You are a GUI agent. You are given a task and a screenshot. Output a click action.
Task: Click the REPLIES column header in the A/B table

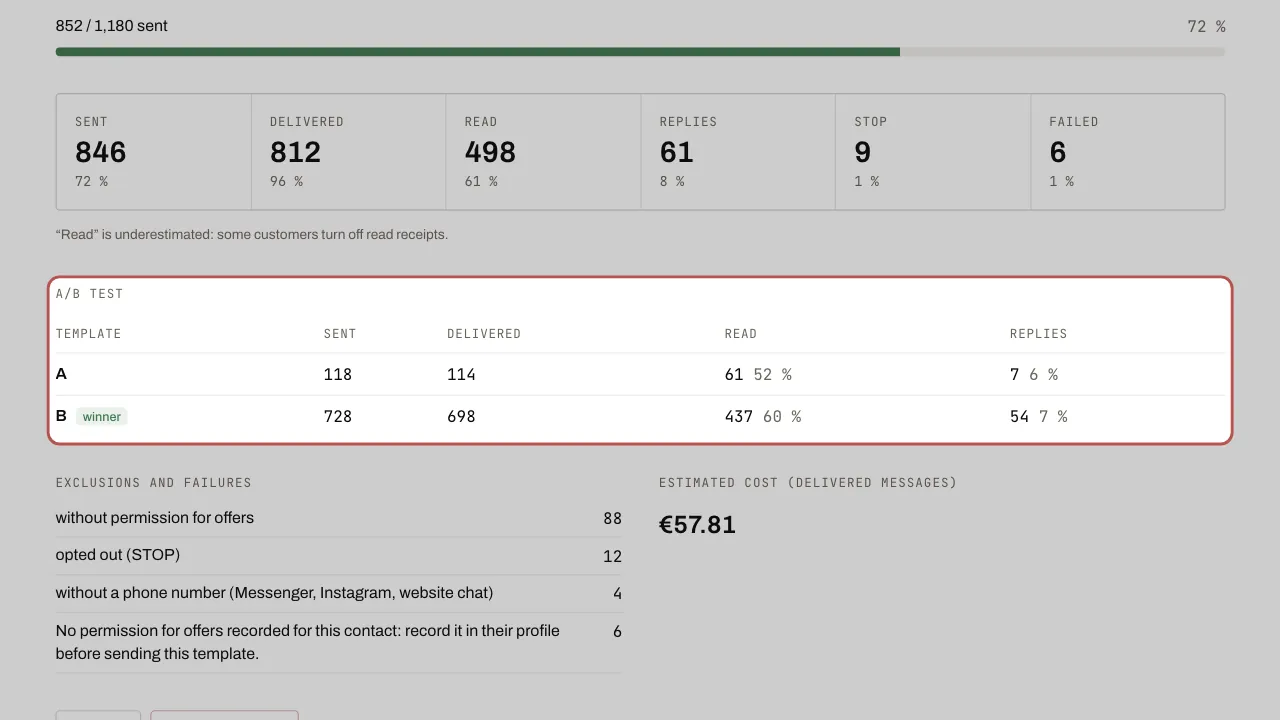pos(1039,334)
